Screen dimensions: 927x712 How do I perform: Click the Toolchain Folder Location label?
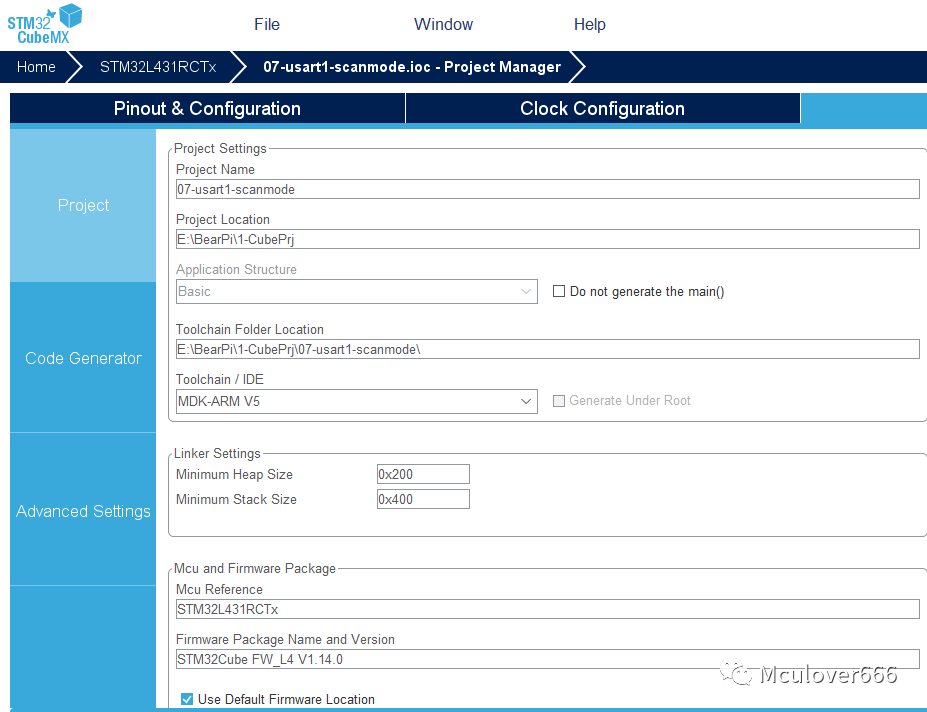click(x=249, y=329)
